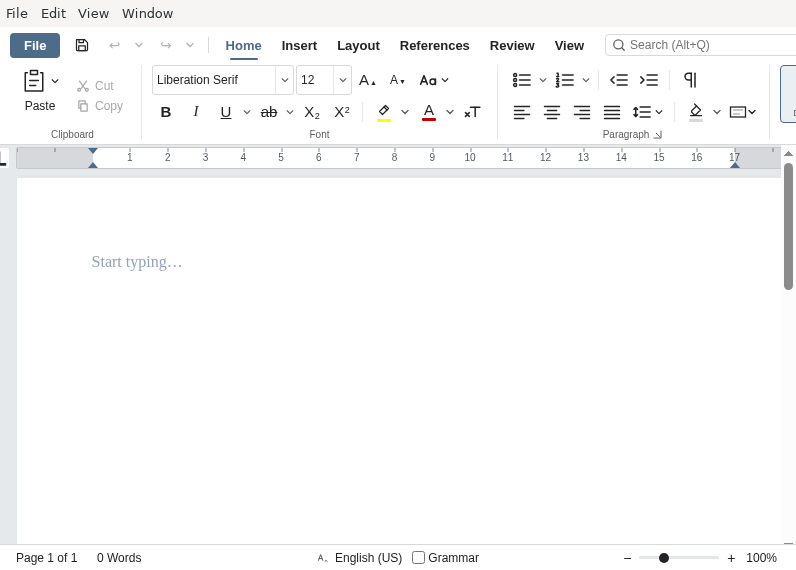Open the font size dropdown
Screen dimensions: 796x570
pyautogui.click(x=343, y=80)
